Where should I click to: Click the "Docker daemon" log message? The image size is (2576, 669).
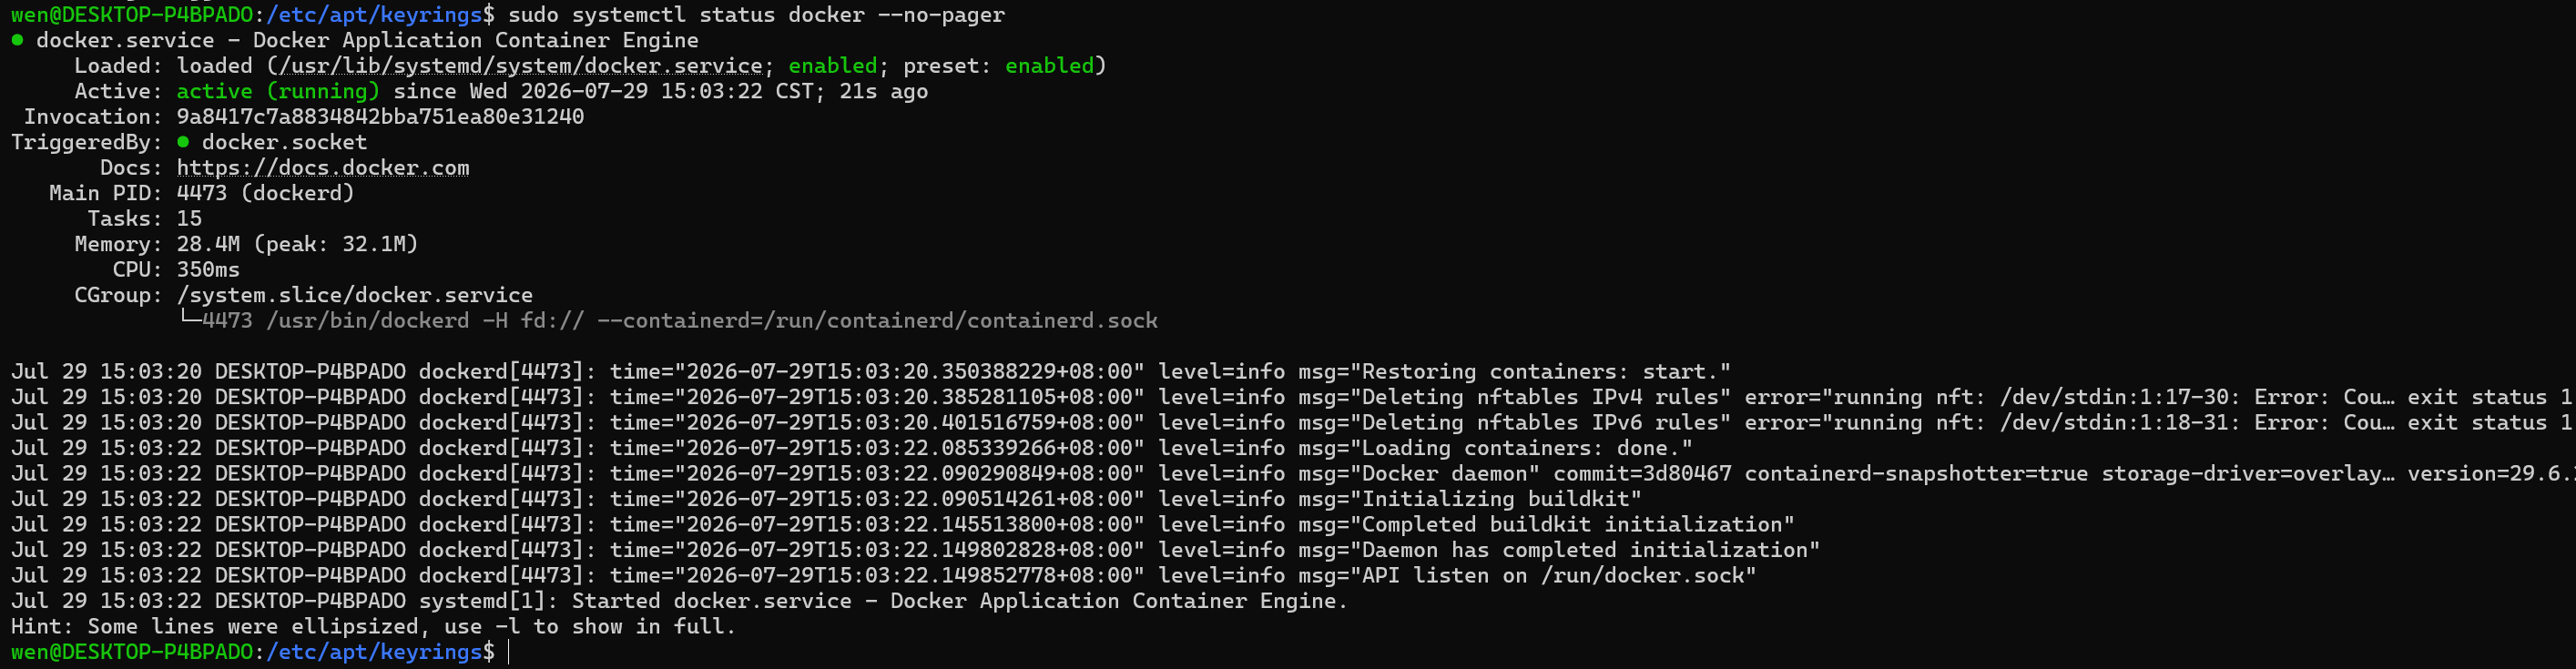pos(1444,473)
